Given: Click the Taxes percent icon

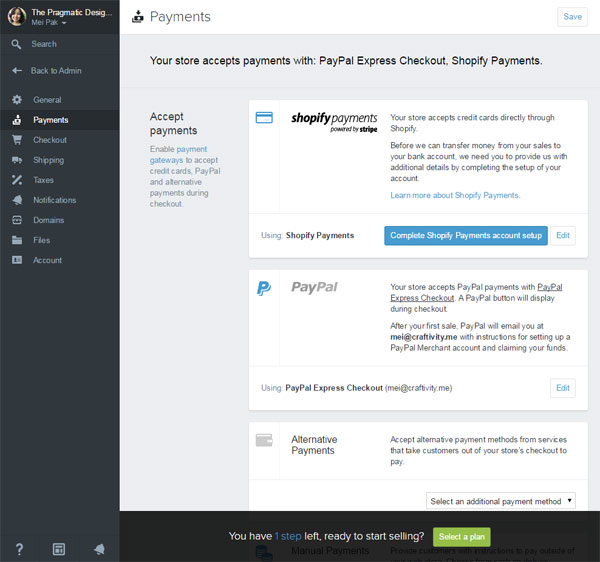Looking at the screenshot, I should 17,180.
